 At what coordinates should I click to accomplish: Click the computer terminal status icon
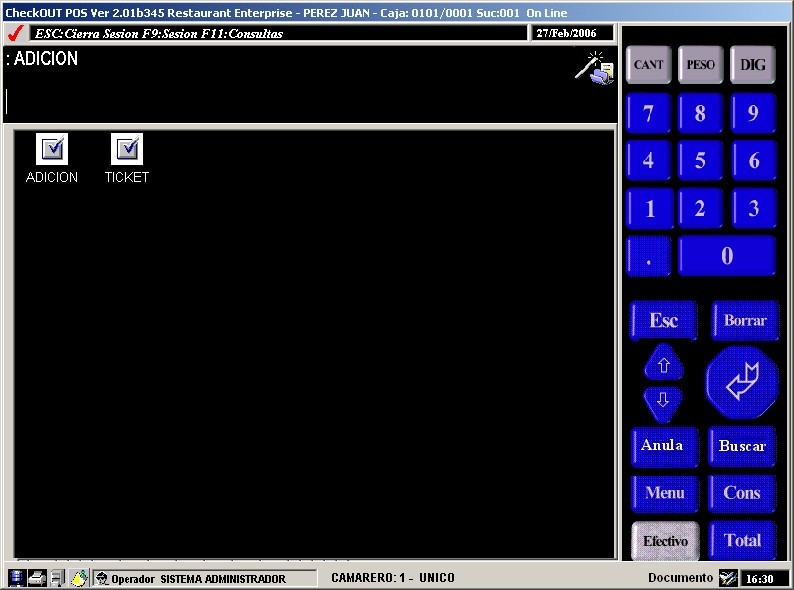[58, 578]
